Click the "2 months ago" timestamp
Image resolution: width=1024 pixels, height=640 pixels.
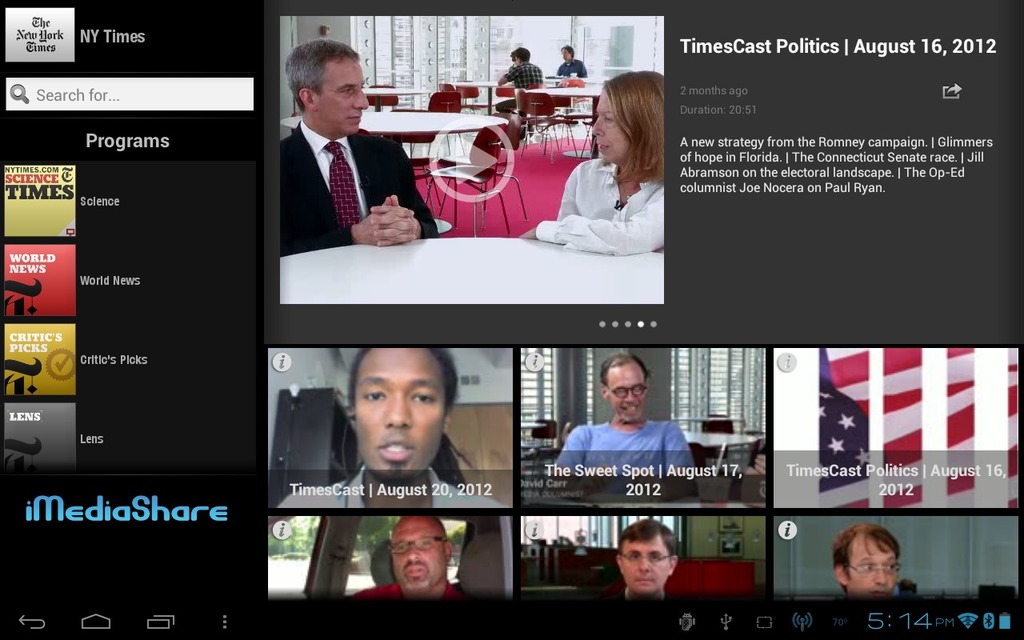tap(714, 91)
